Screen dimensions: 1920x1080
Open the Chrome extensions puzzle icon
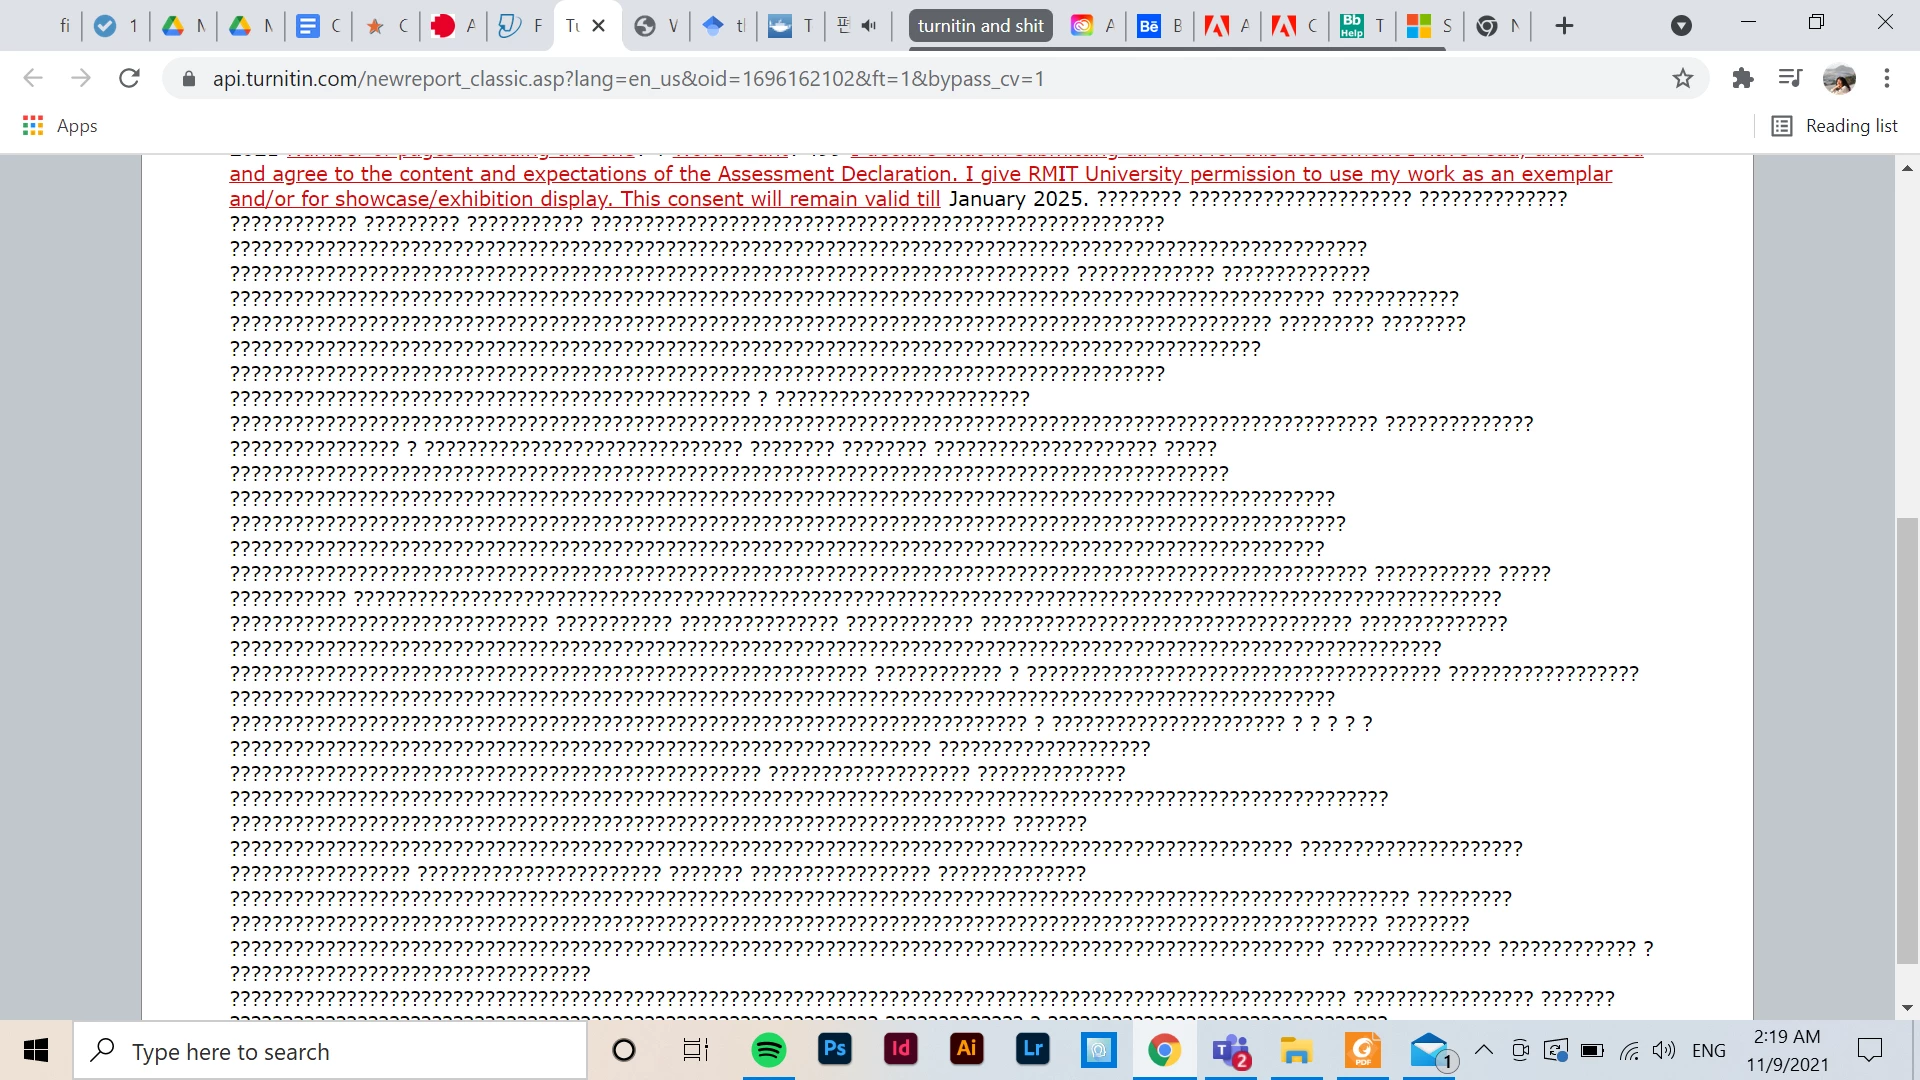(x=1743, y=78)
